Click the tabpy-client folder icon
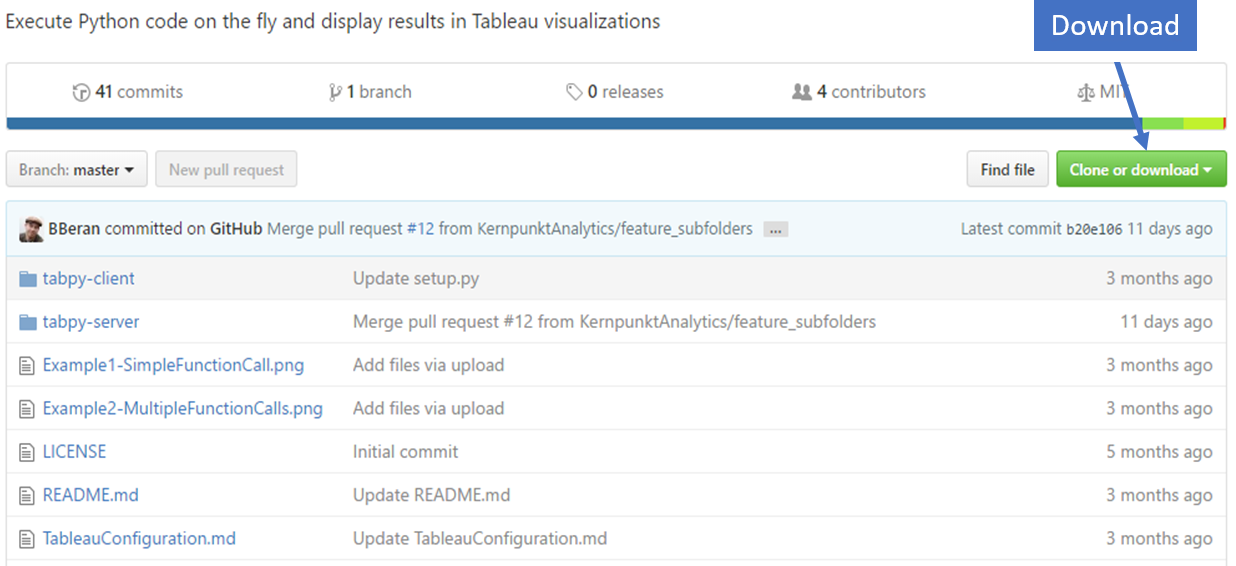This screenshot has width=1236, height=566. pos(28,279)
